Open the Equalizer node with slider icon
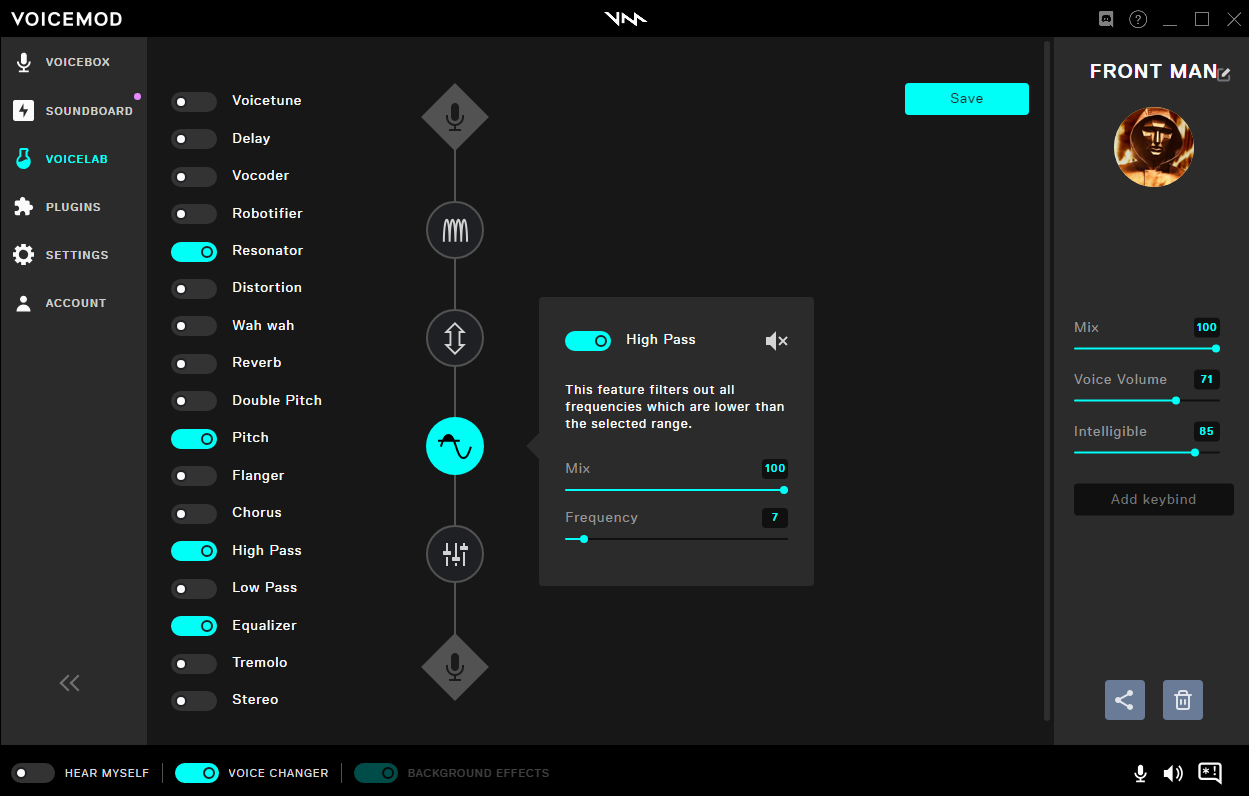Image resolution: width=1249 pixels, height=796 pixels. [x=455, y=553]
